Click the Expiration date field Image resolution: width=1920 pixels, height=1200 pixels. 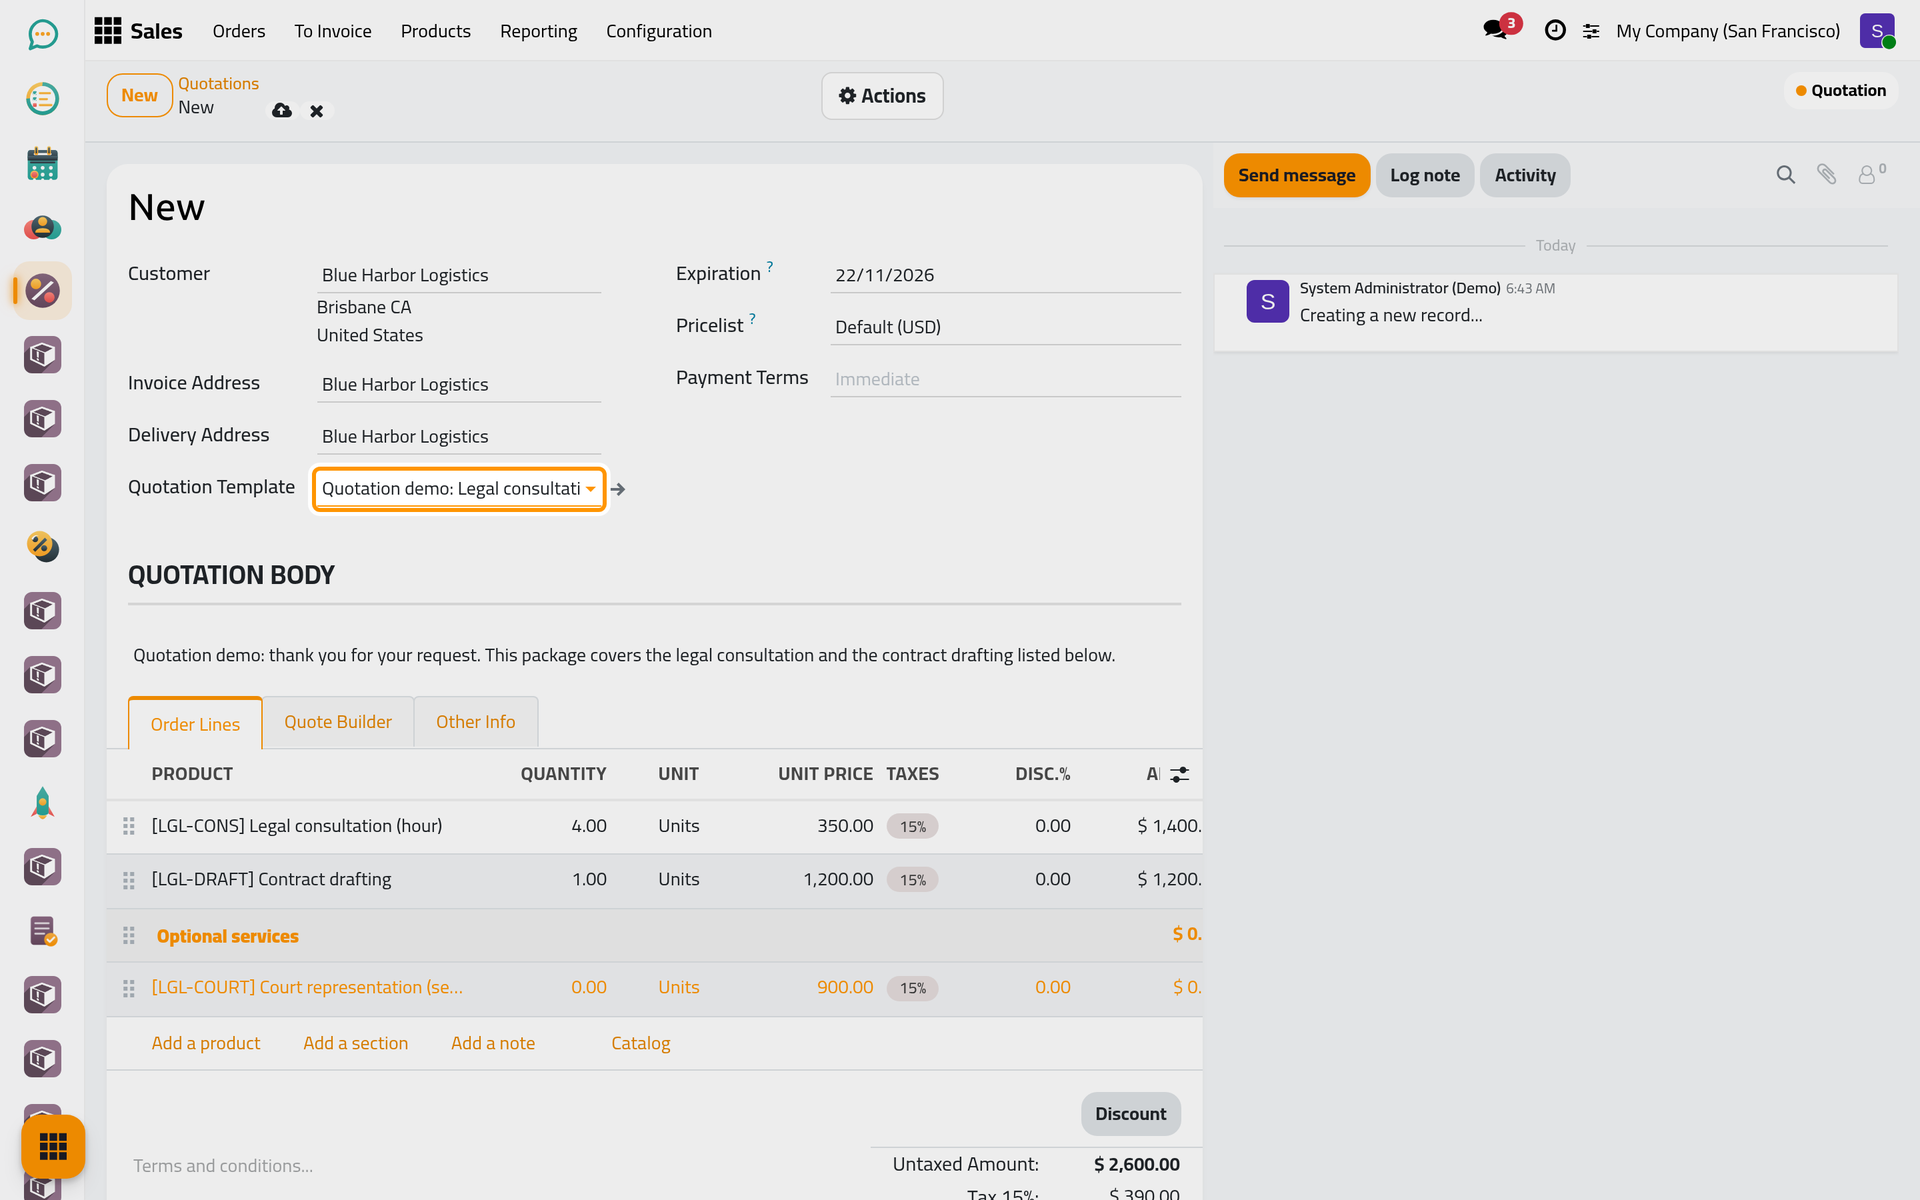(x=1005, y=275)
